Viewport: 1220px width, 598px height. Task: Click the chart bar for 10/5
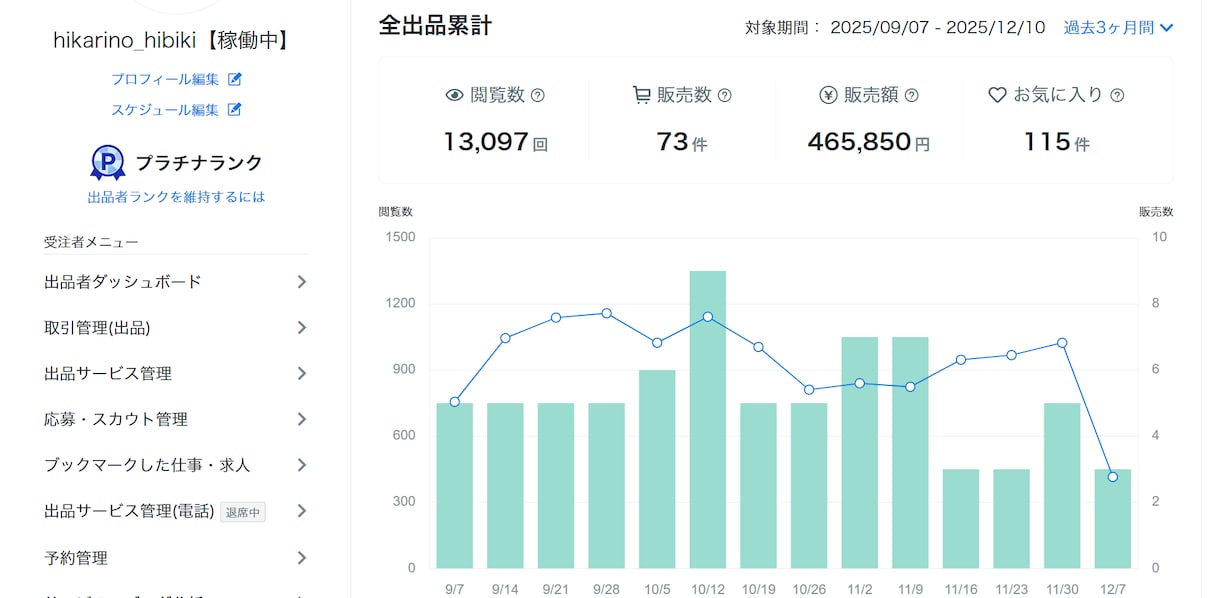point(657,469)
